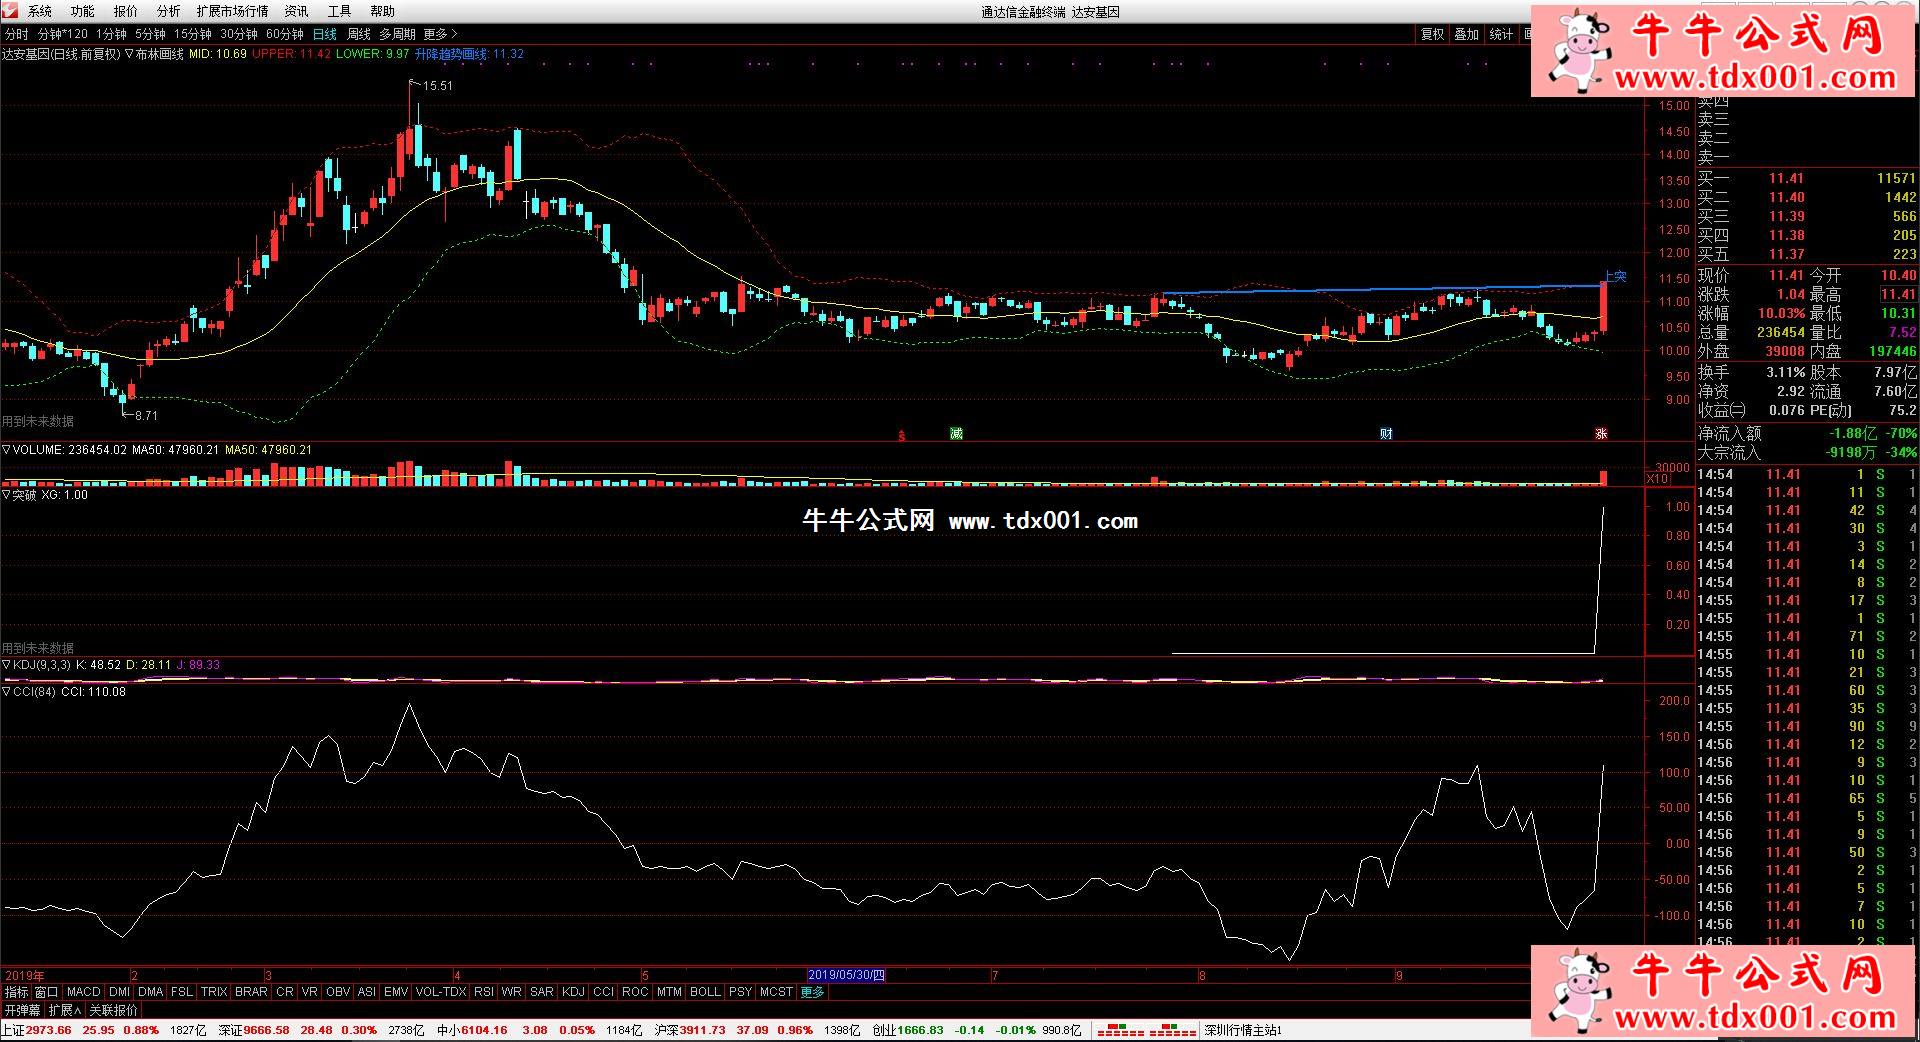Click the red Tongdaxin app logo icon
Screen dimensions: 1920x1042
[9, 10]
